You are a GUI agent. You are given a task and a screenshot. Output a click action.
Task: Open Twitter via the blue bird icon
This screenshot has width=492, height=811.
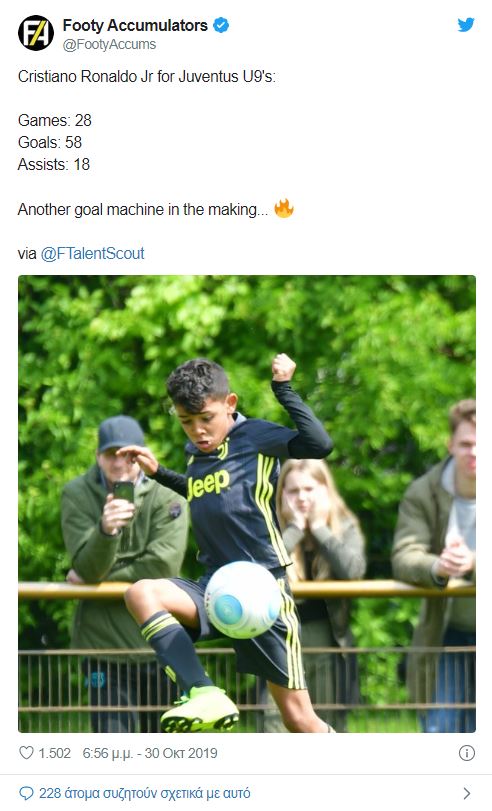465,24
